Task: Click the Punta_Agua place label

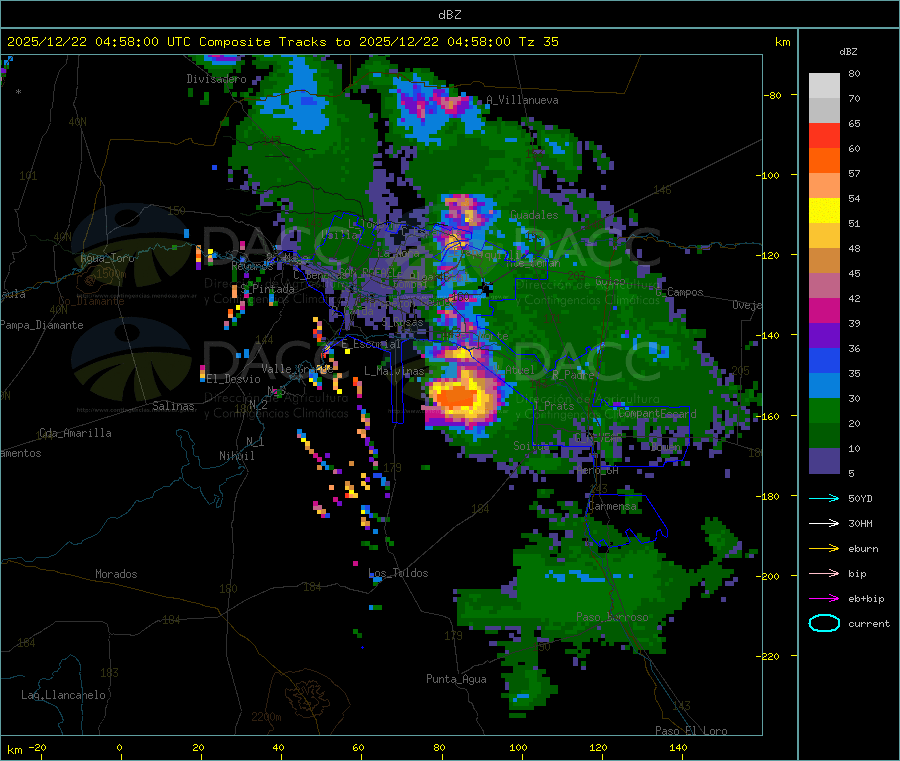Action: point(456,679)
